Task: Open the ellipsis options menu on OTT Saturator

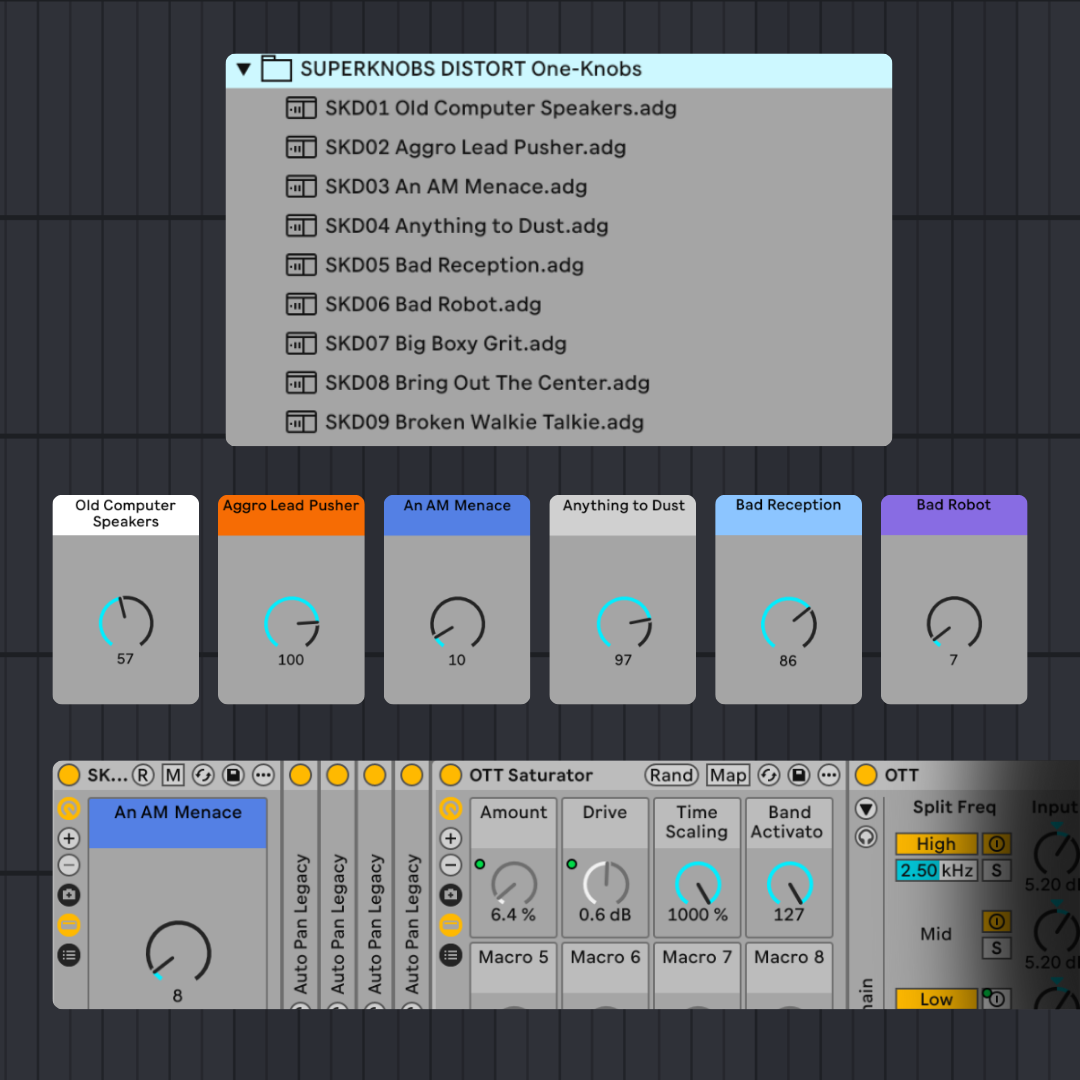Action: point(830,775)
